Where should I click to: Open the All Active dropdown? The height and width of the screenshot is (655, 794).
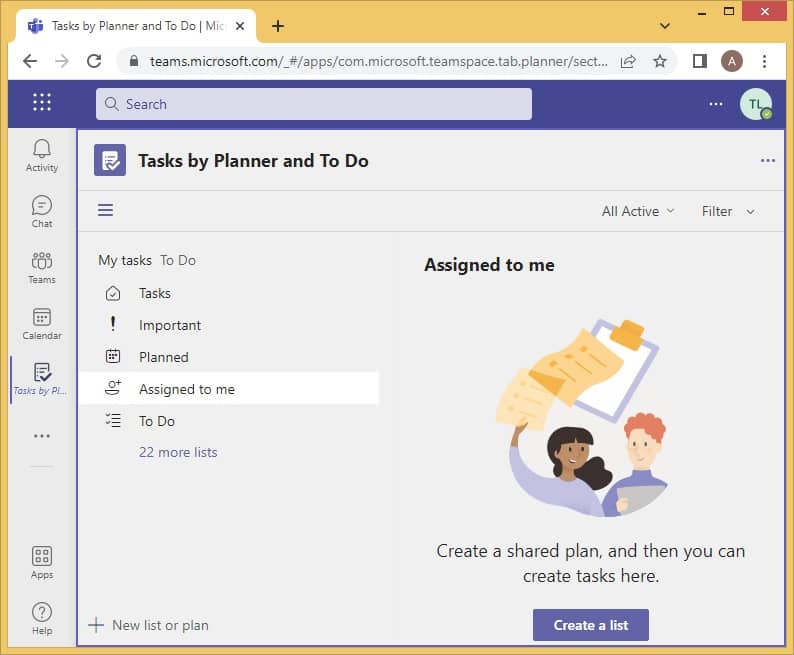638,211
